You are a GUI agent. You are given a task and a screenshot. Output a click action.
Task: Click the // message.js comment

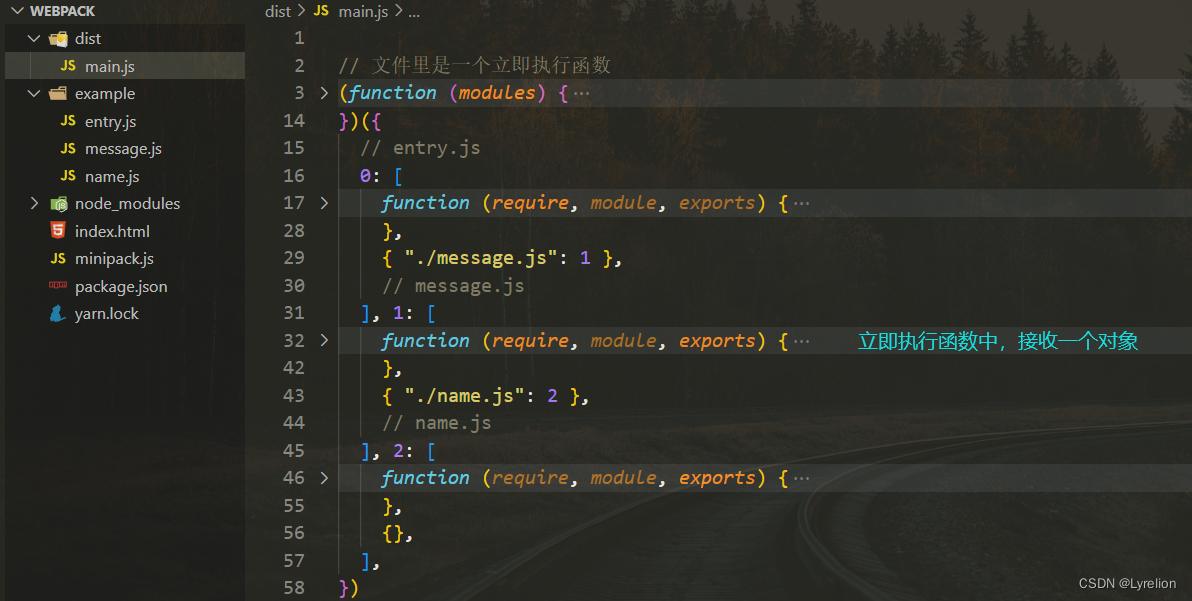click(453, 286)
